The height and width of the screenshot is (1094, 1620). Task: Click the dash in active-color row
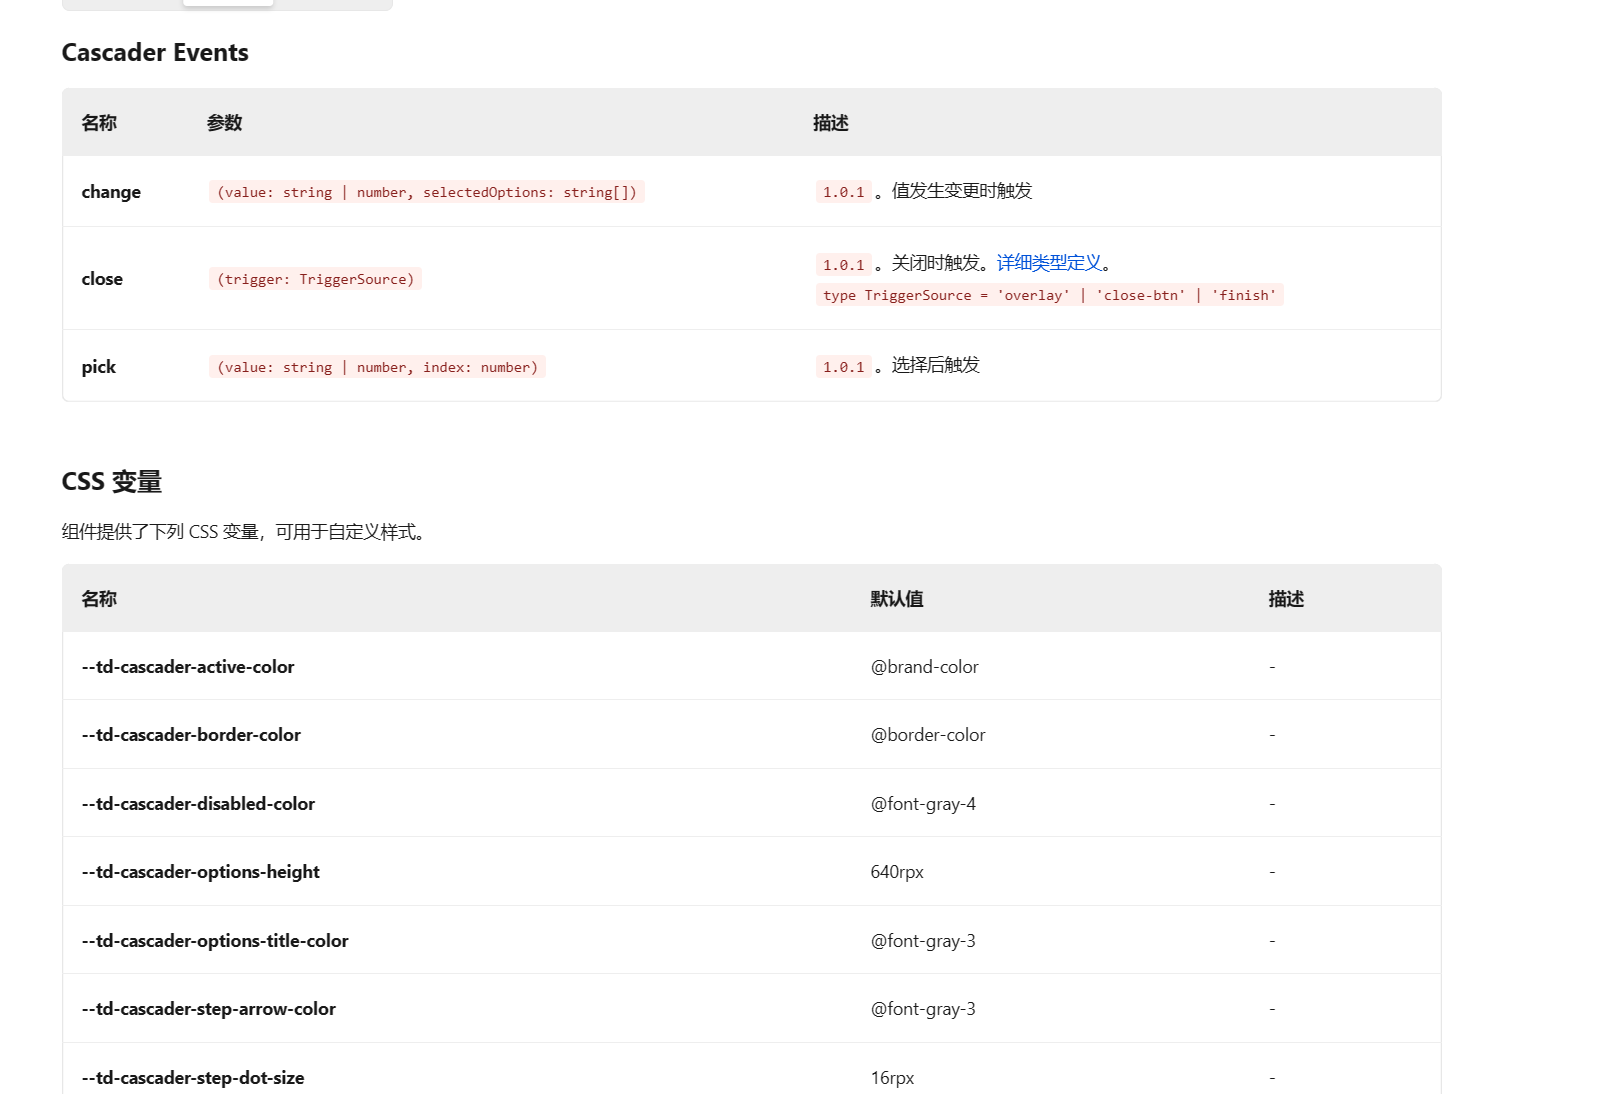1272,667
